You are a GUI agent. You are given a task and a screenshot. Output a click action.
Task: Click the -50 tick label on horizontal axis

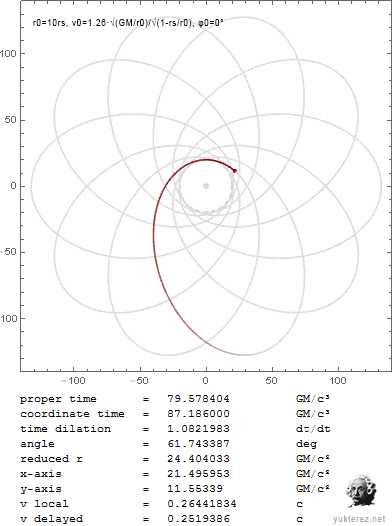pos(139,380)
